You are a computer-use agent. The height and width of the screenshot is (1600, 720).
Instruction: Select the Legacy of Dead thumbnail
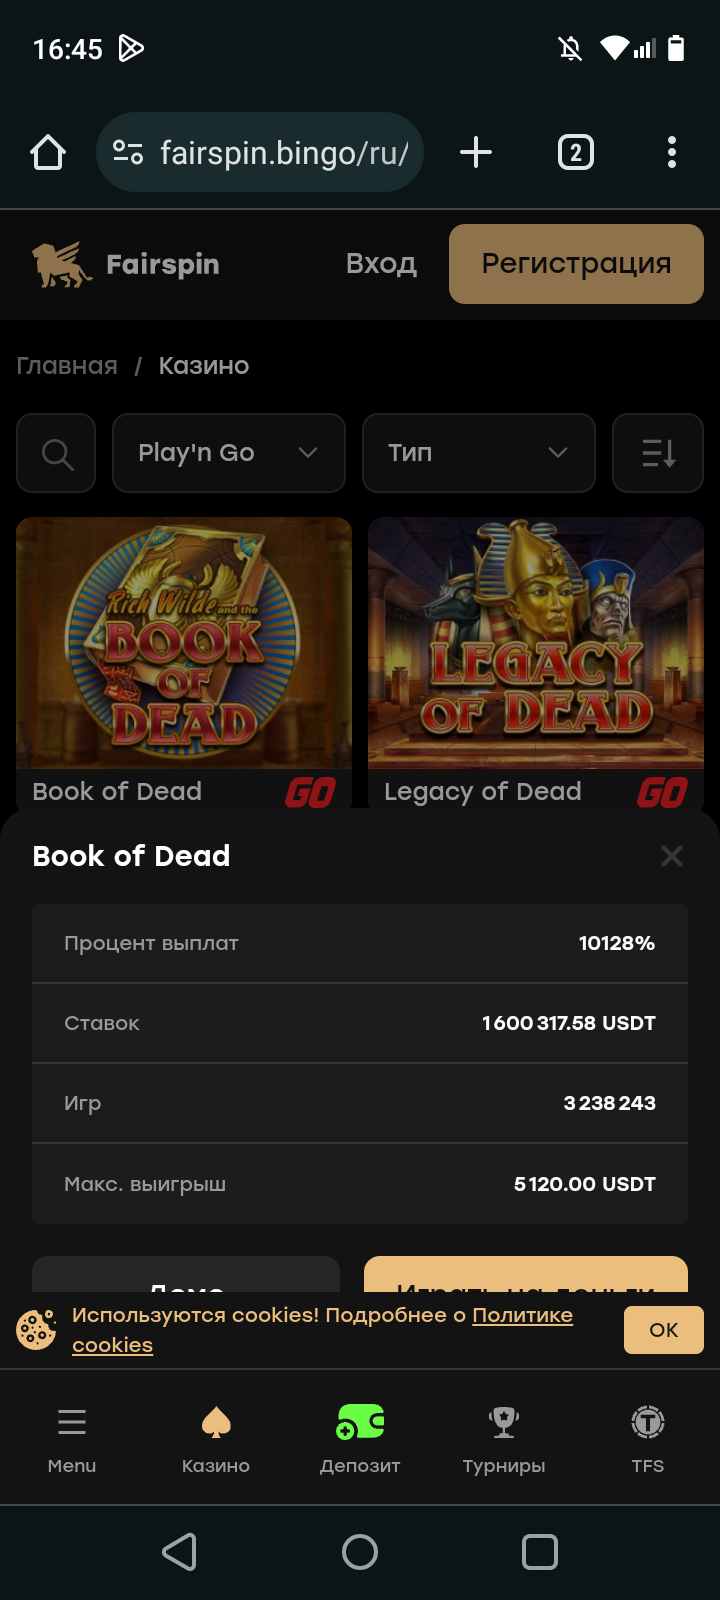(536, 643)
